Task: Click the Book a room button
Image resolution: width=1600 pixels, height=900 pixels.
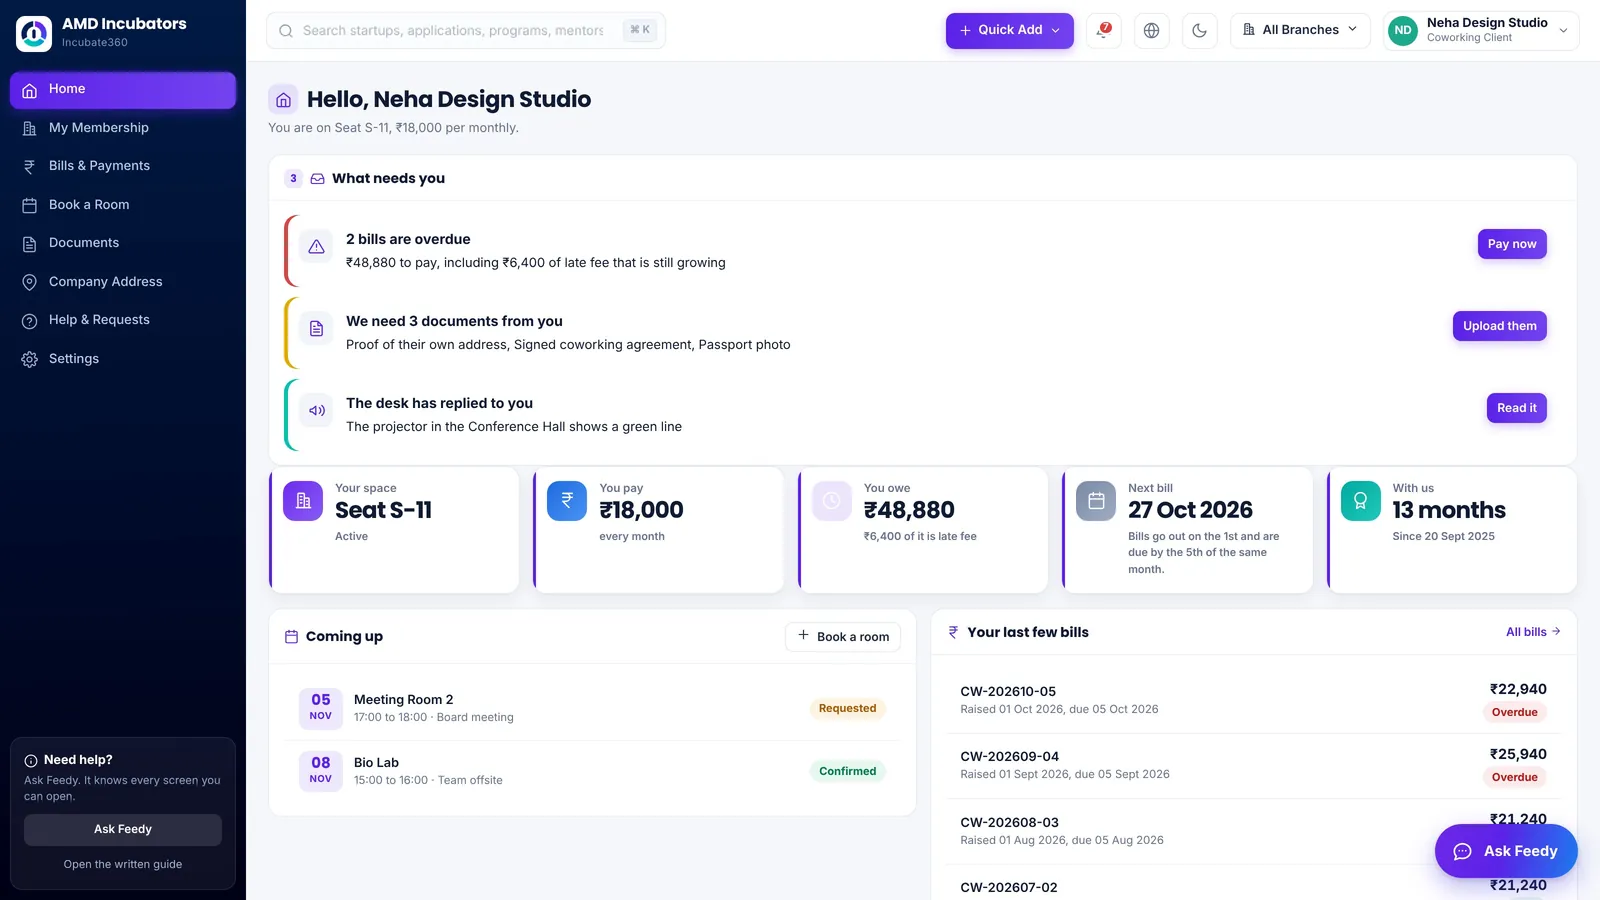Action: pos(843,637)
